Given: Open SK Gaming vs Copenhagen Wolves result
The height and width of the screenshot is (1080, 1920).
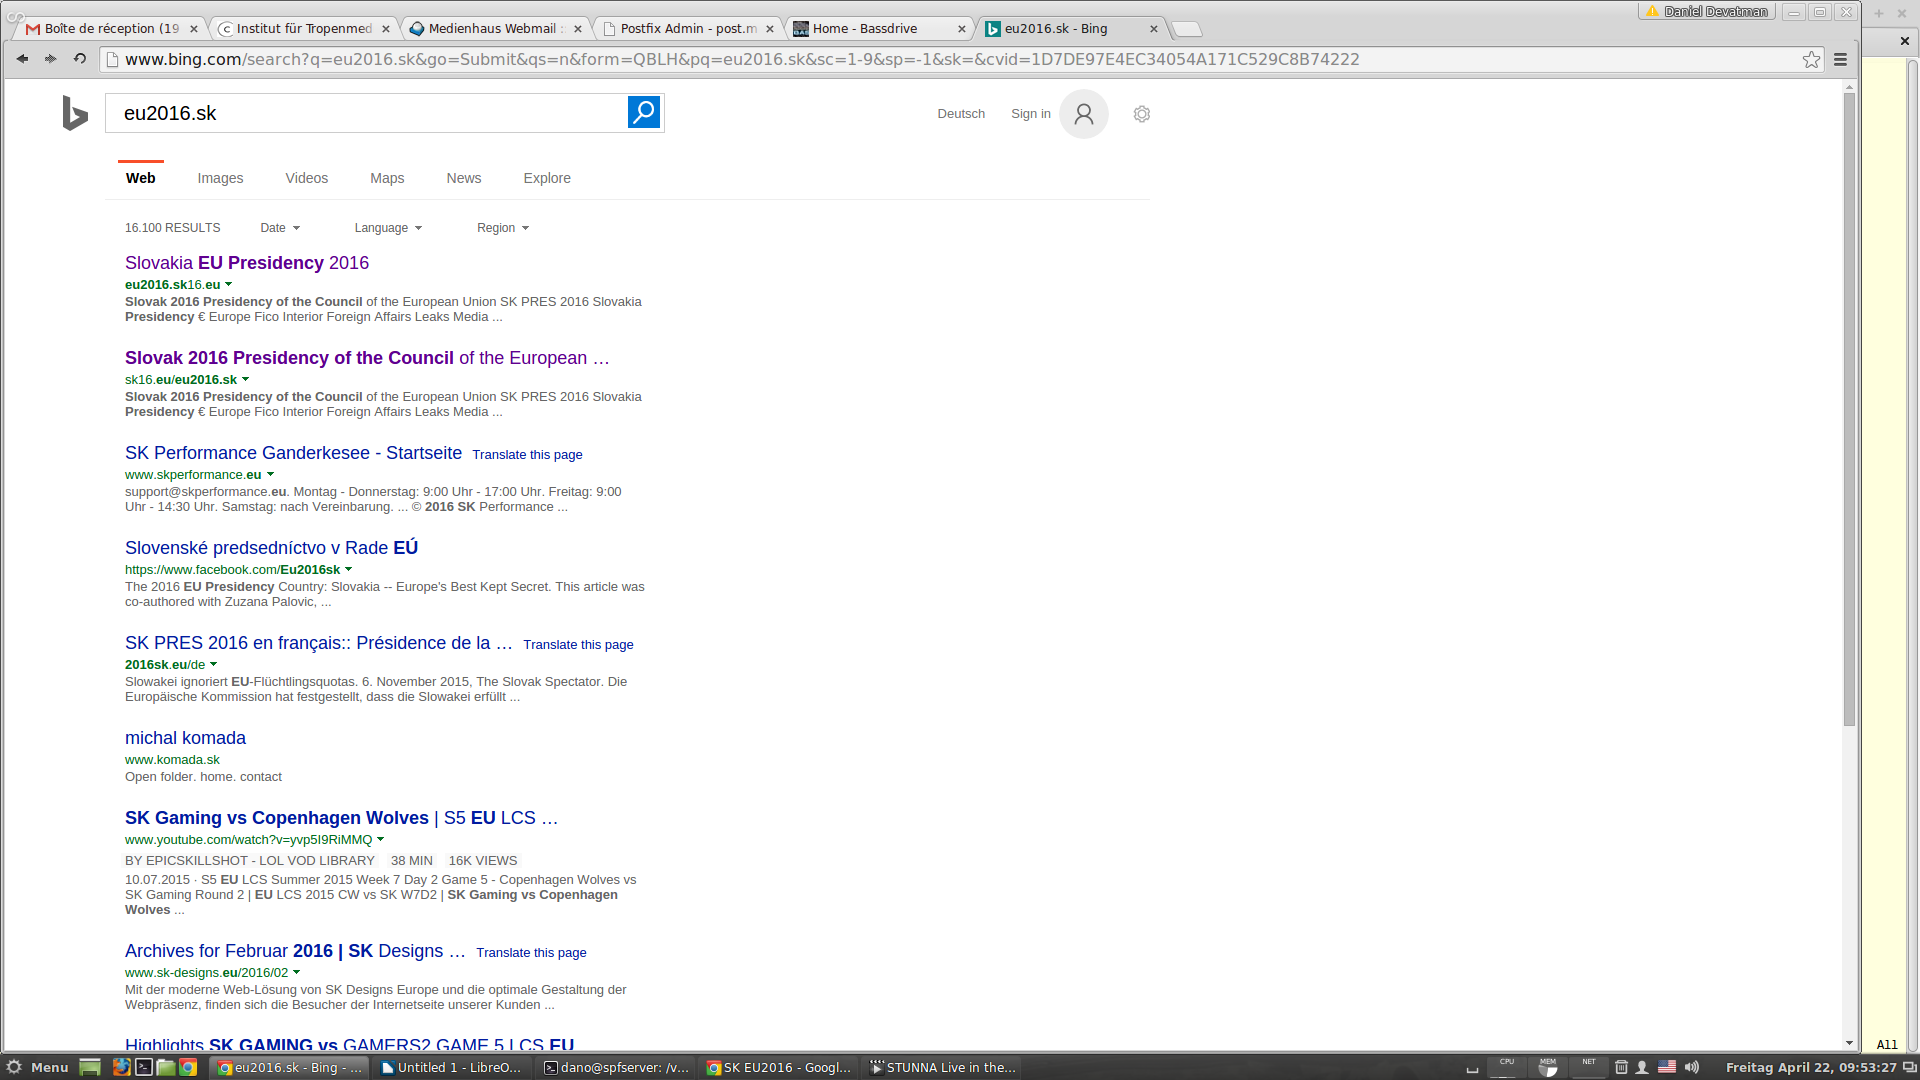Looking at the screenshot, I should tap(341, 818).
